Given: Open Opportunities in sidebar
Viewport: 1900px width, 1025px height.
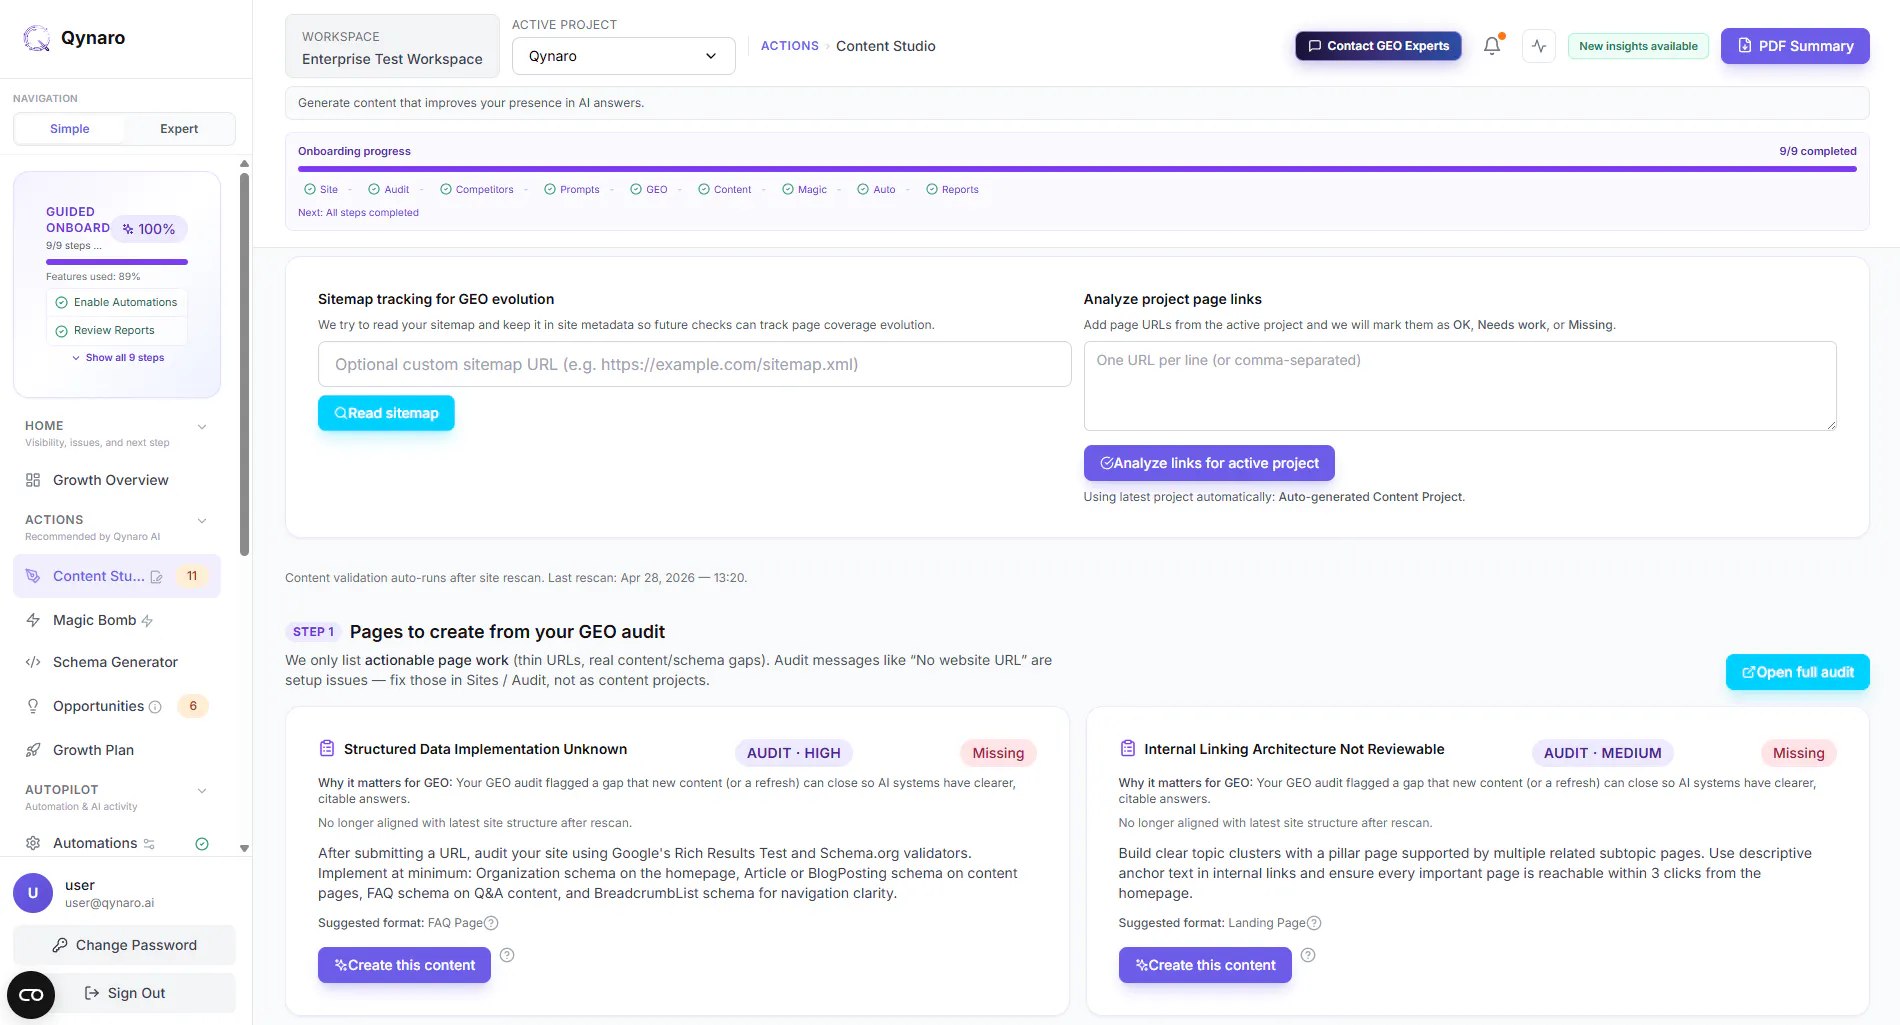Looking at the screenshot, I should 117,706.
